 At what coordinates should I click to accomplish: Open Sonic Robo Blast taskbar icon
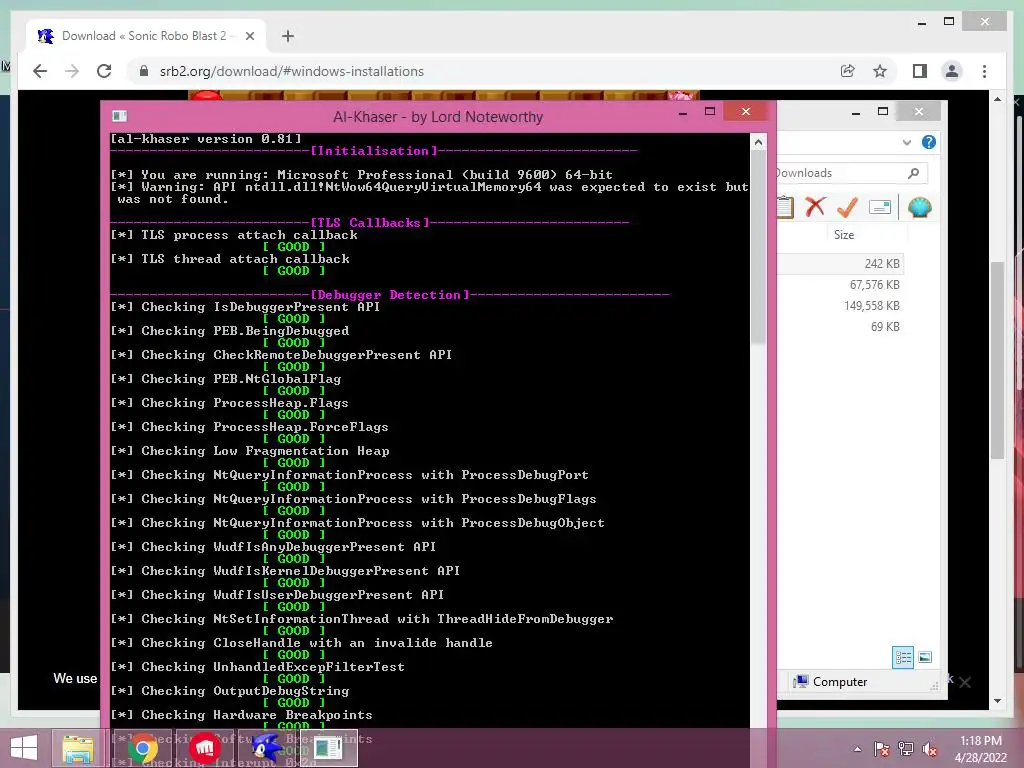click(265, 748)
